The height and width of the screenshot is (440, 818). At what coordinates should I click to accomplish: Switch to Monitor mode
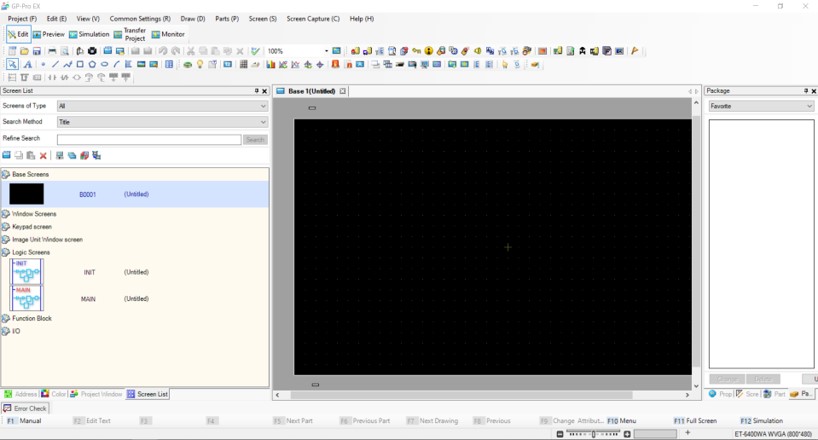click(x=168, y=34)
